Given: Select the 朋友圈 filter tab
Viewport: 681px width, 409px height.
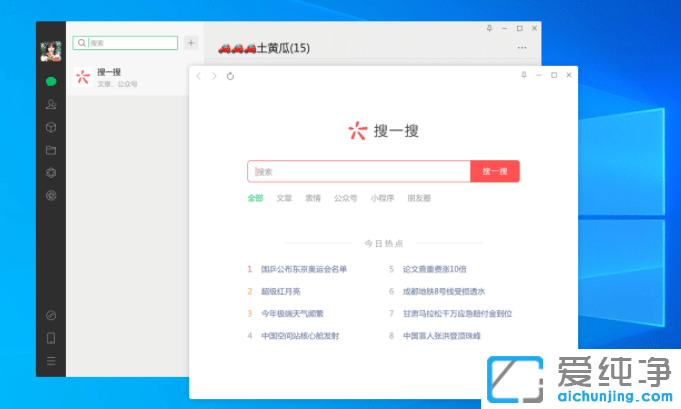Looking at the screenshot, I should [419, 198].
